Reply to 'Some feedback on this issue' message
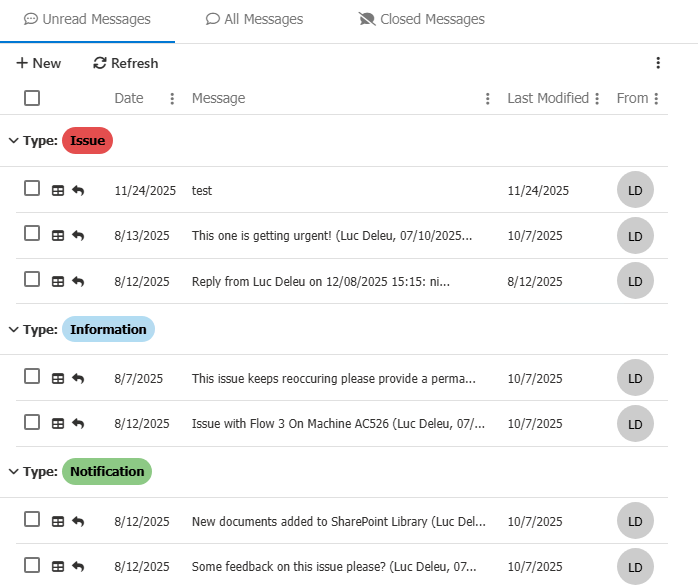Image resolution: width=698 pixels, height=587 pixels. coord(78,567)
